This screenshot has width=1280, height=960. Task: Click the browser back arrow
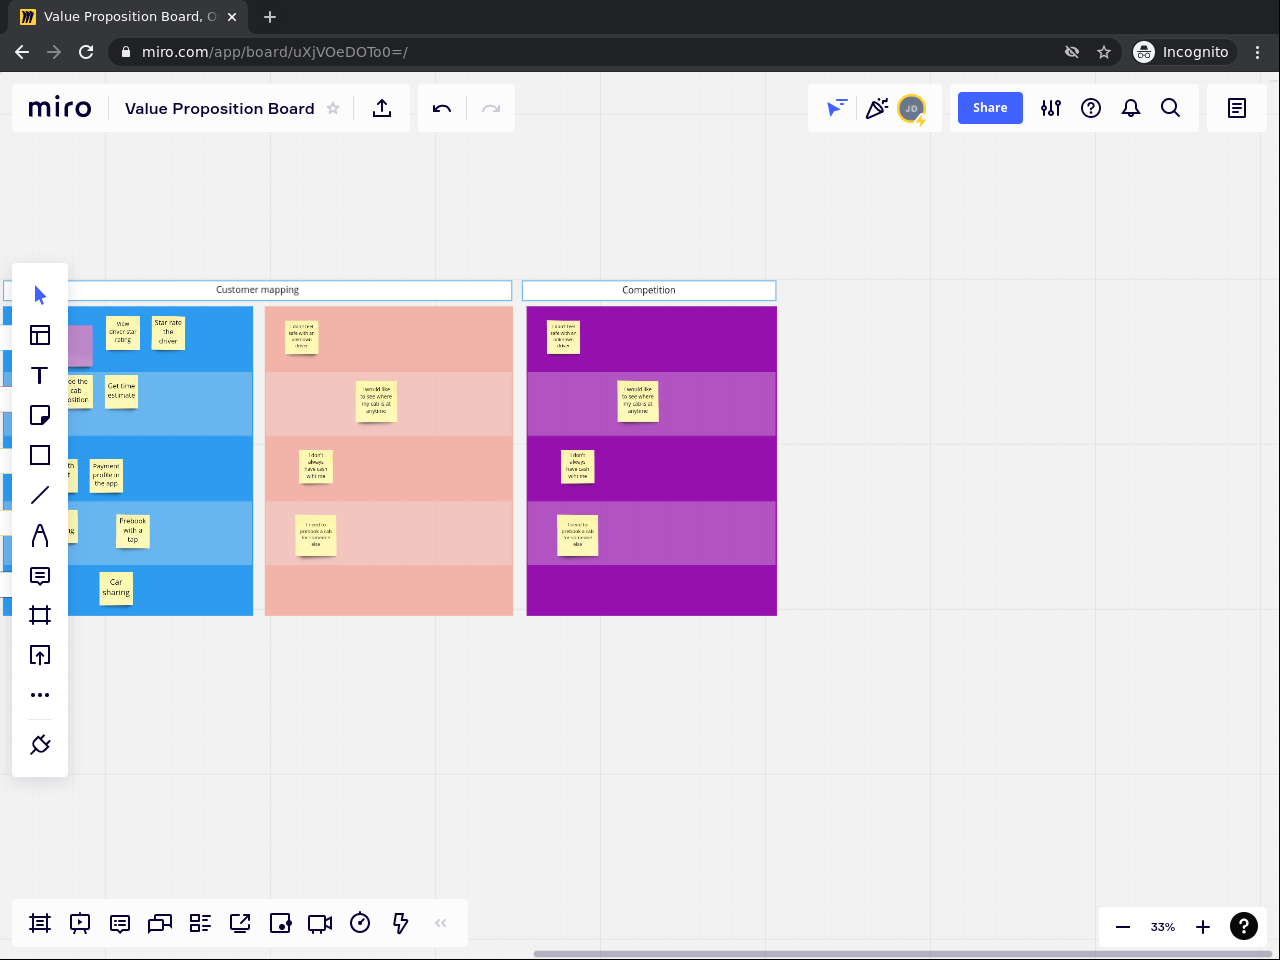pos(22,52)
